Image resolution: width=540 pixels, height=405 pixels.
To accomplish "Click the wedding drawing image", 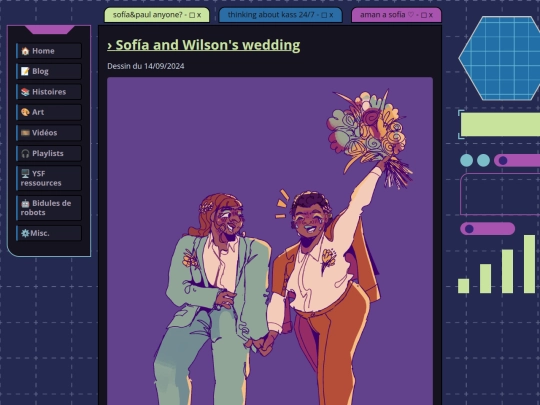I will tap(270, 241).
